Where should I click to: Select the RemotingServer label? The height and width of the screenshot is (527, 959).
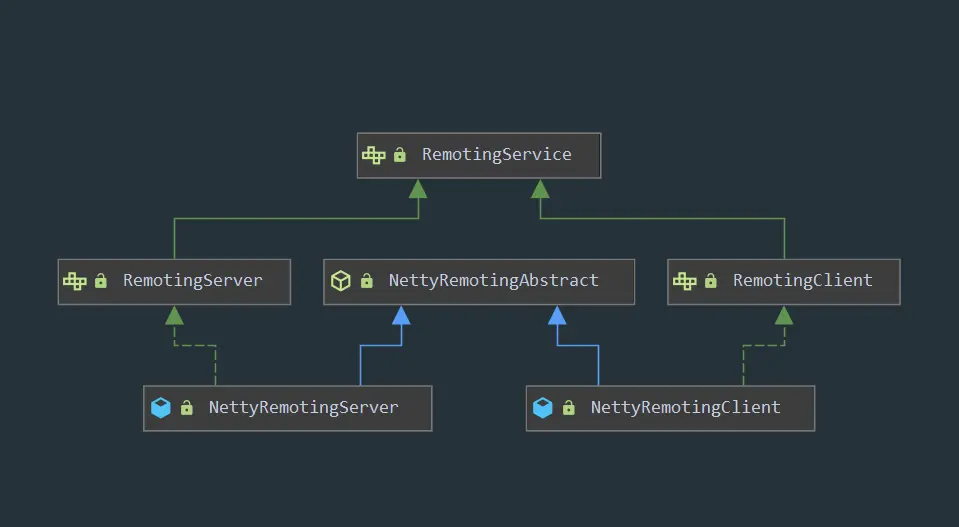pyautogui.click(x=193, y=281)
